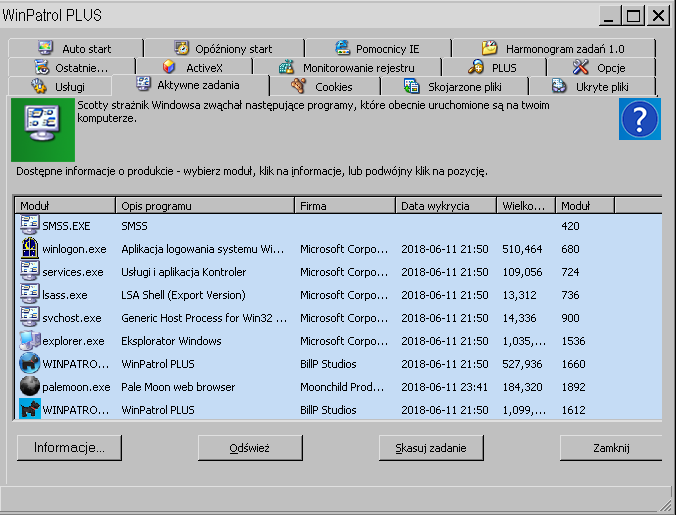Open the Ukryte pliki tab
The image size is (676, 515).
[x=592, y=87]
